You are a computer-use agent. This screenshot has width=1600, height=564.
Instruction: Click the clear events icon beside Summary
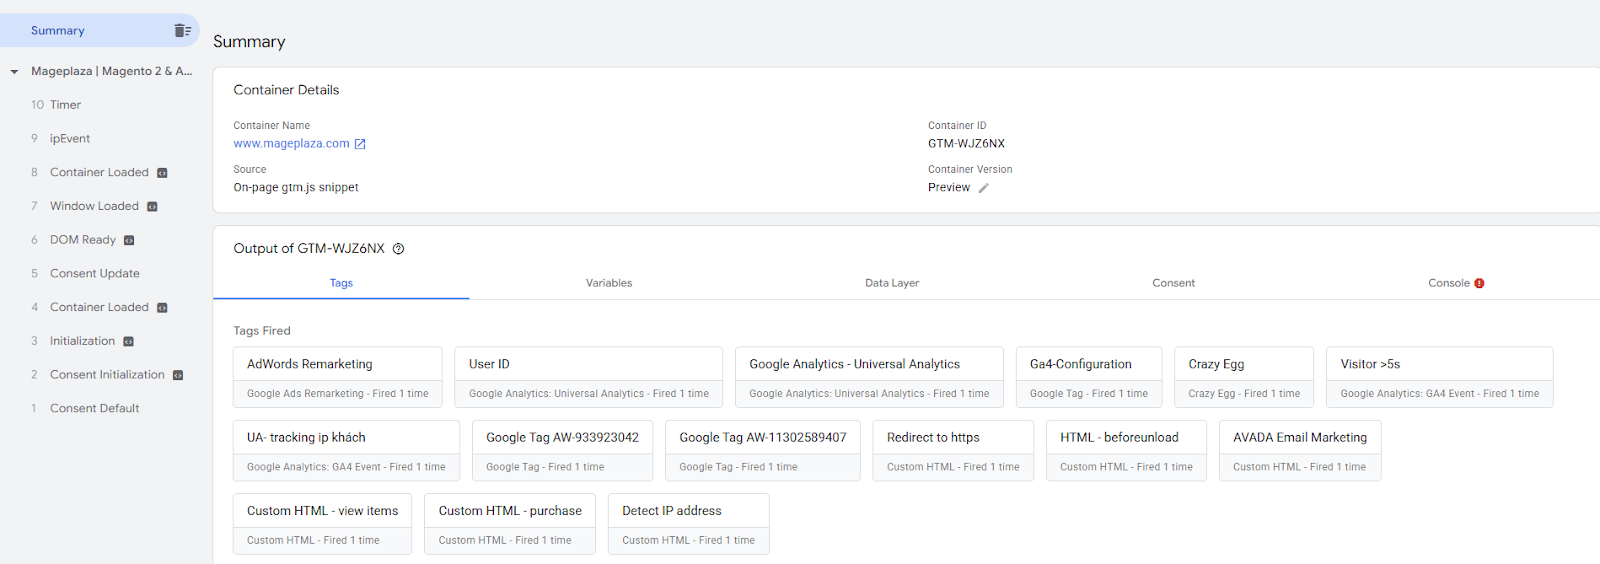tap(182, 31)
